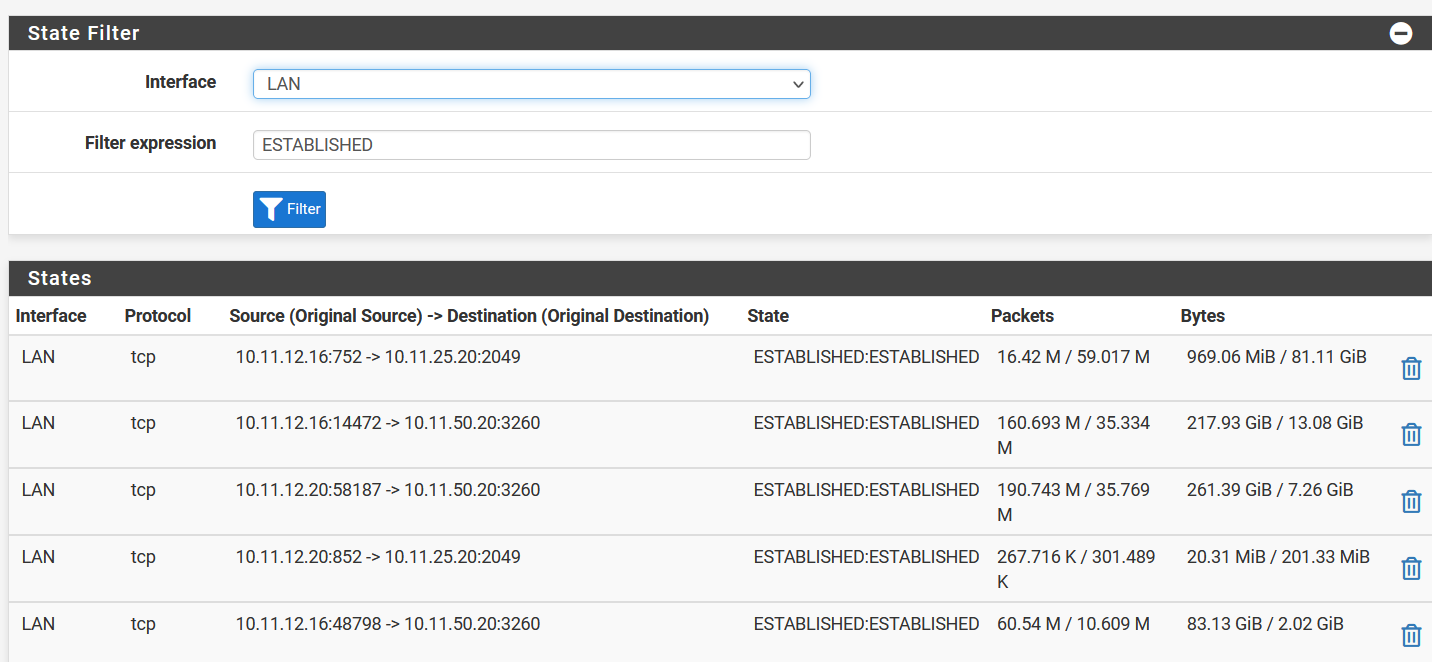This screenshot has height=662, width=1432.
Task: Click the Protocol column header
Action: pyautogui.click(x=157, y=316)
